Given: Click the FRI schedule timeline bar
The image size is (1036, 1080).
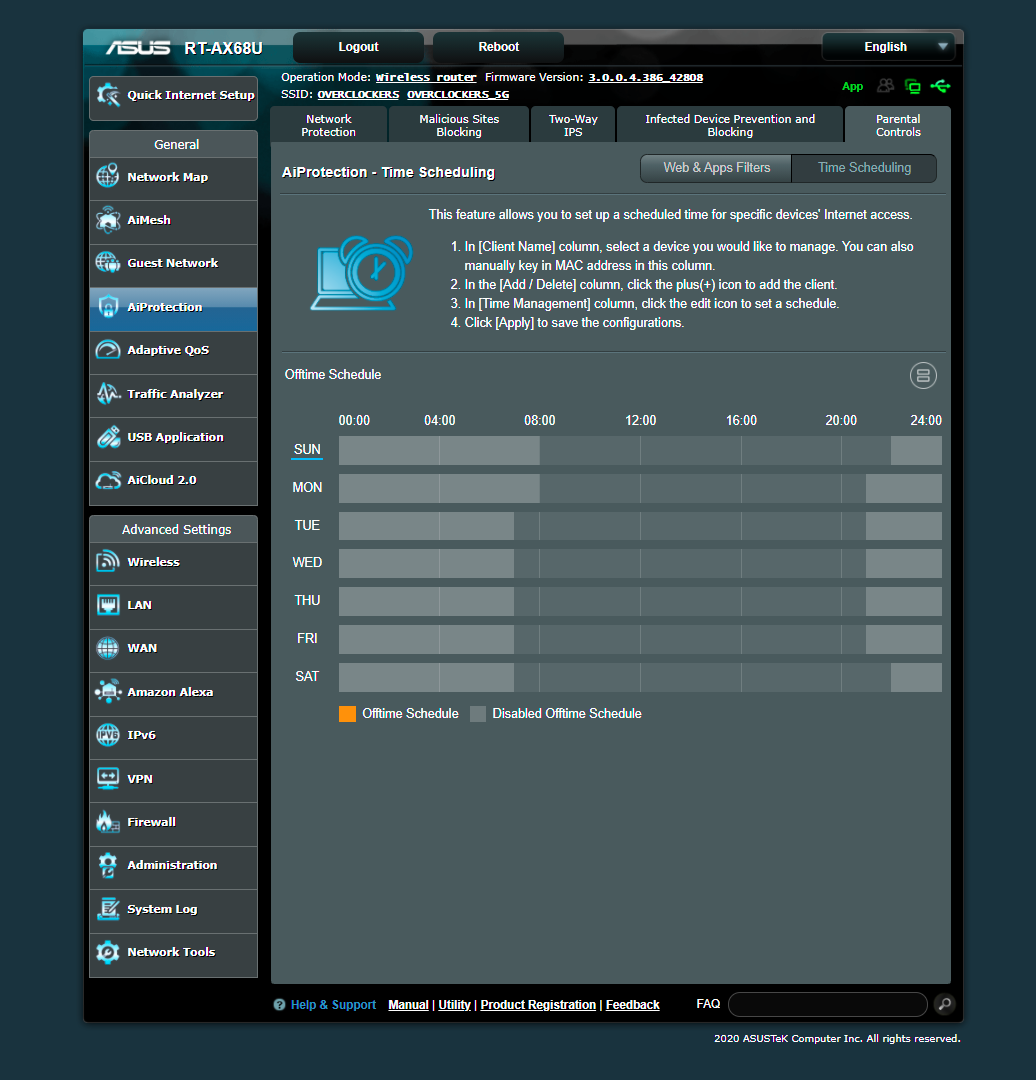Looking at the screenshot, I should coord(640,639).
